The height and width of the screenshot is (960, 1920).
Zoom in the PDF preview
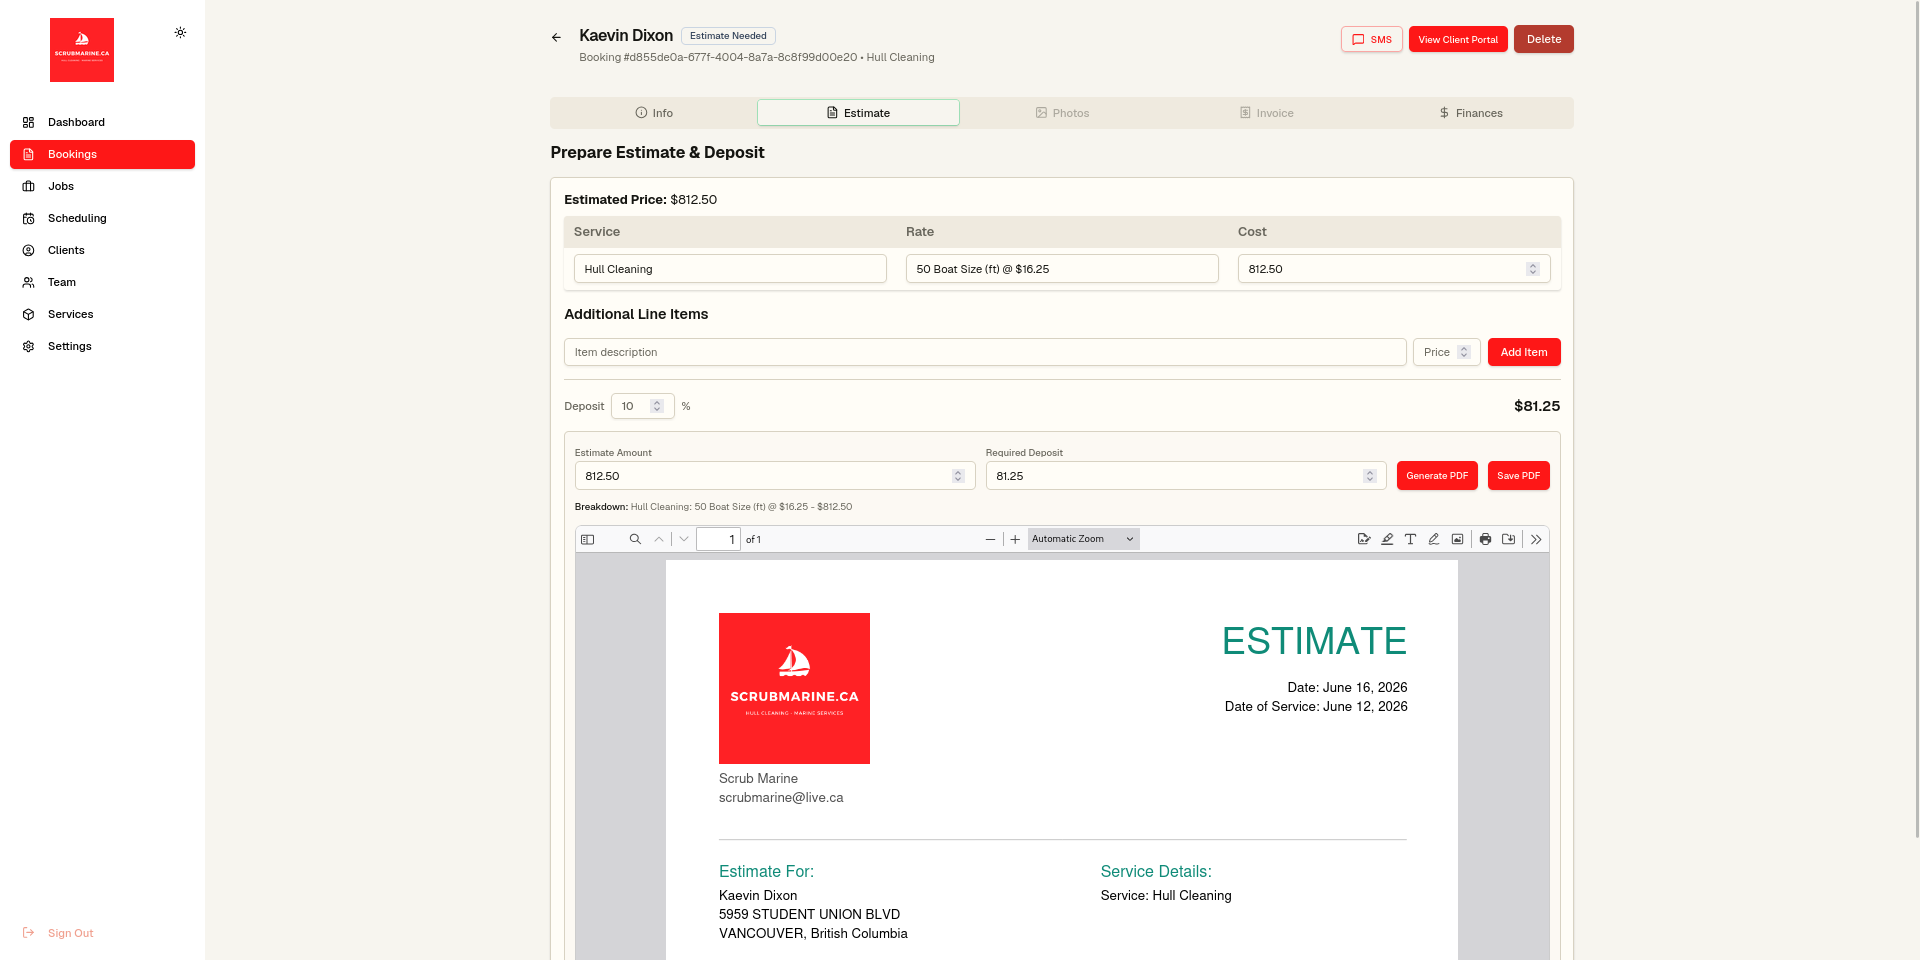tap(1015, 539)
